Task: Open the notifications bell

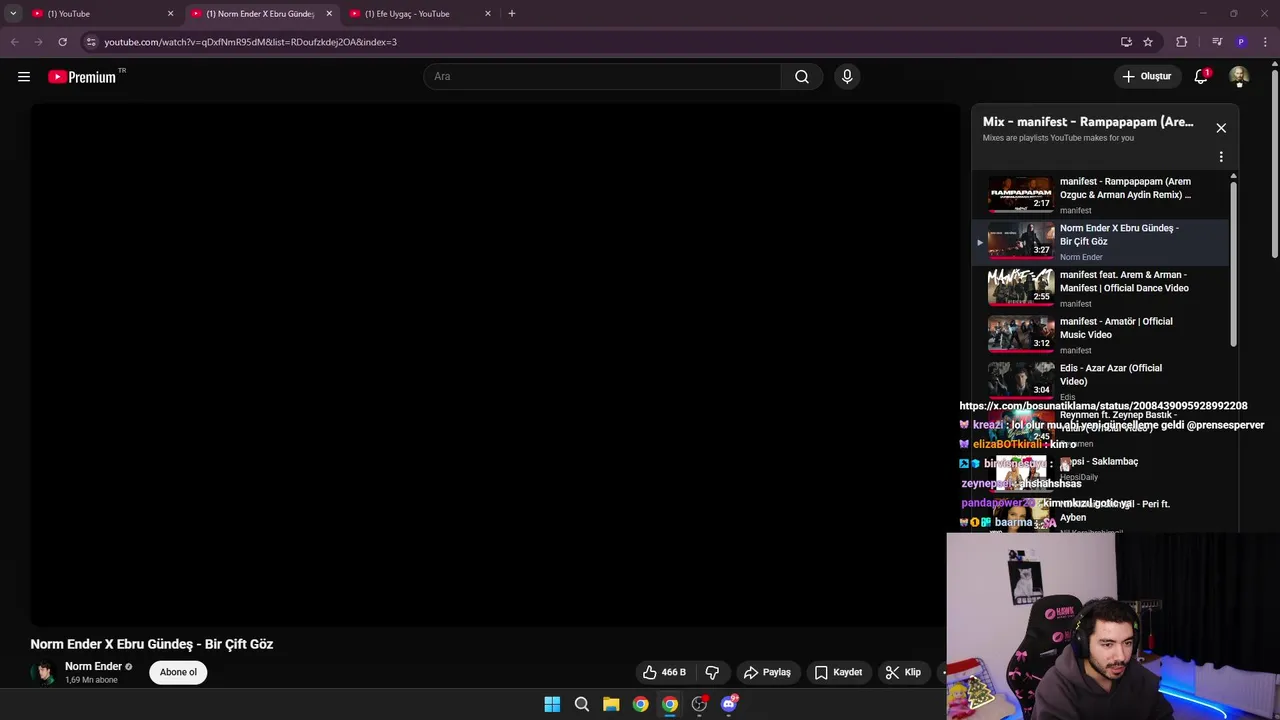Action: click(1201, 77)
